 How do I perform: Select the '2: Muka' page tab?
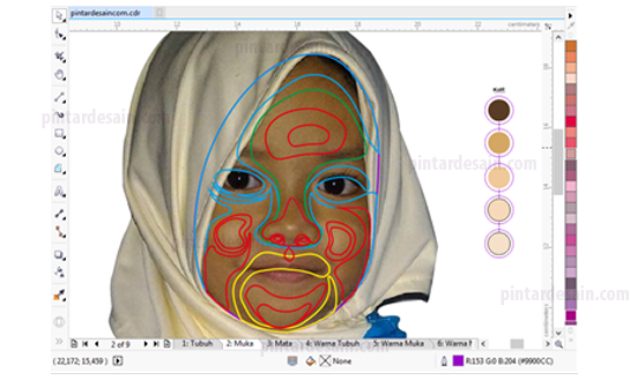(x=240, y=343)
